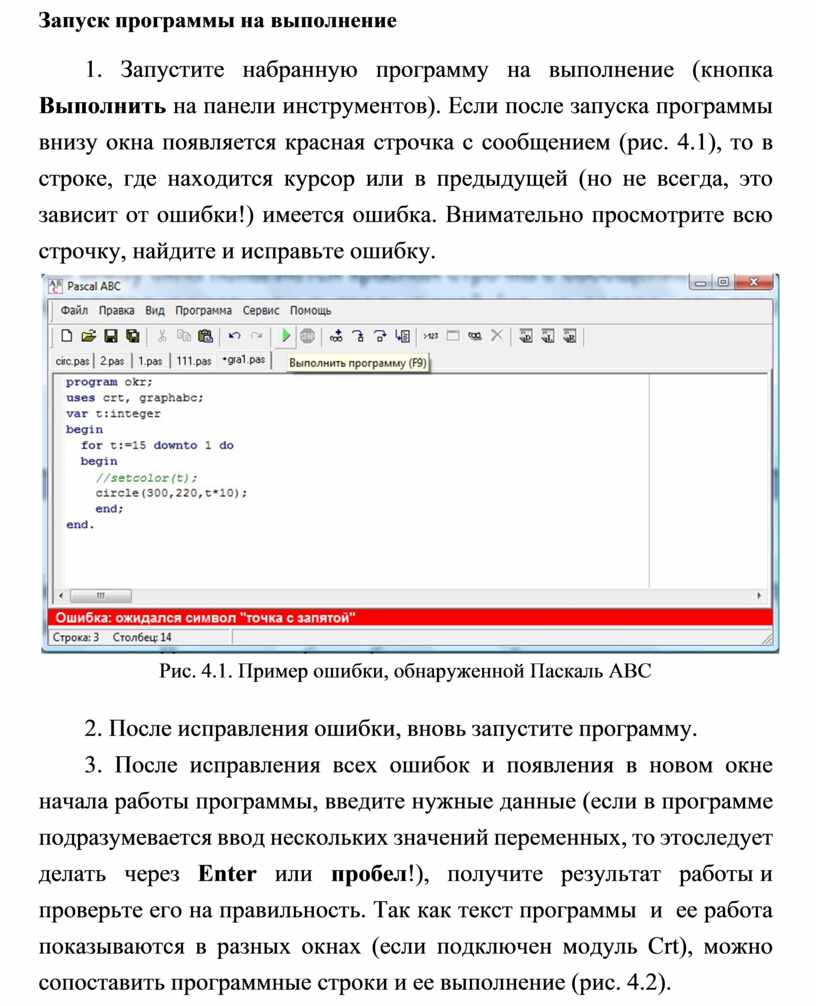Select the 2.pas file tab
Screen dimensions: 816x1006
112,361
